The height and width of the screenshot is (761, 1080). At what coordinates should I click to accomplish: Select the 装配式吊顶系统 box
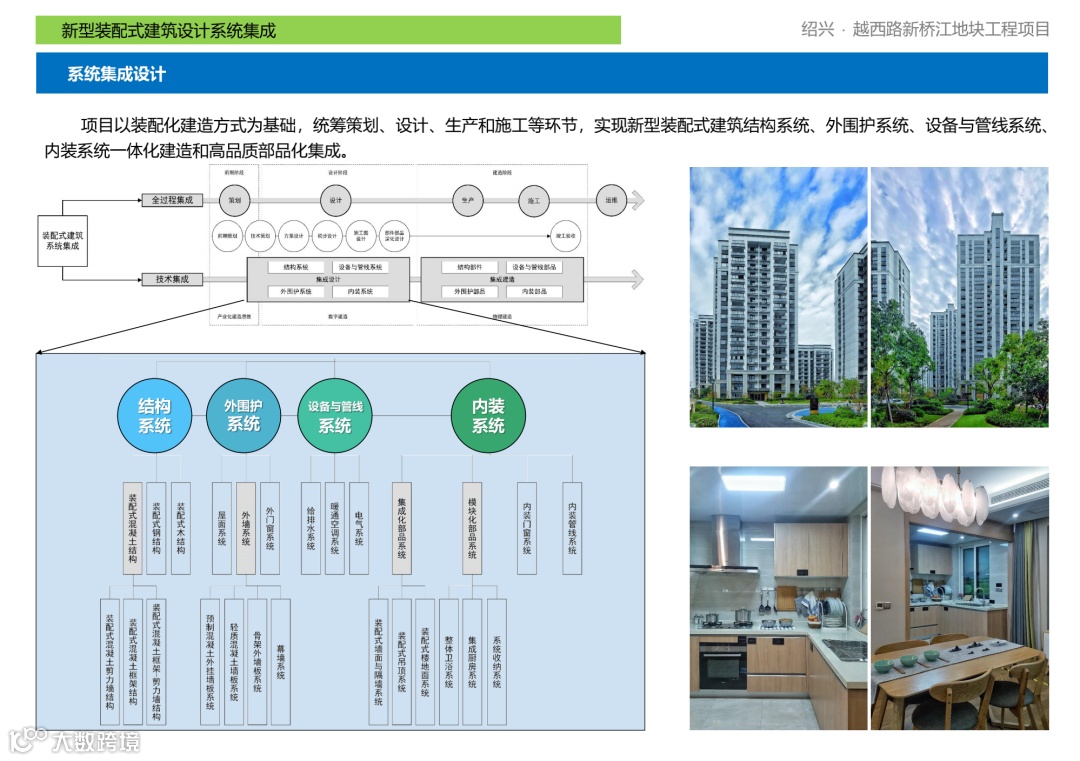pos(402,662)
